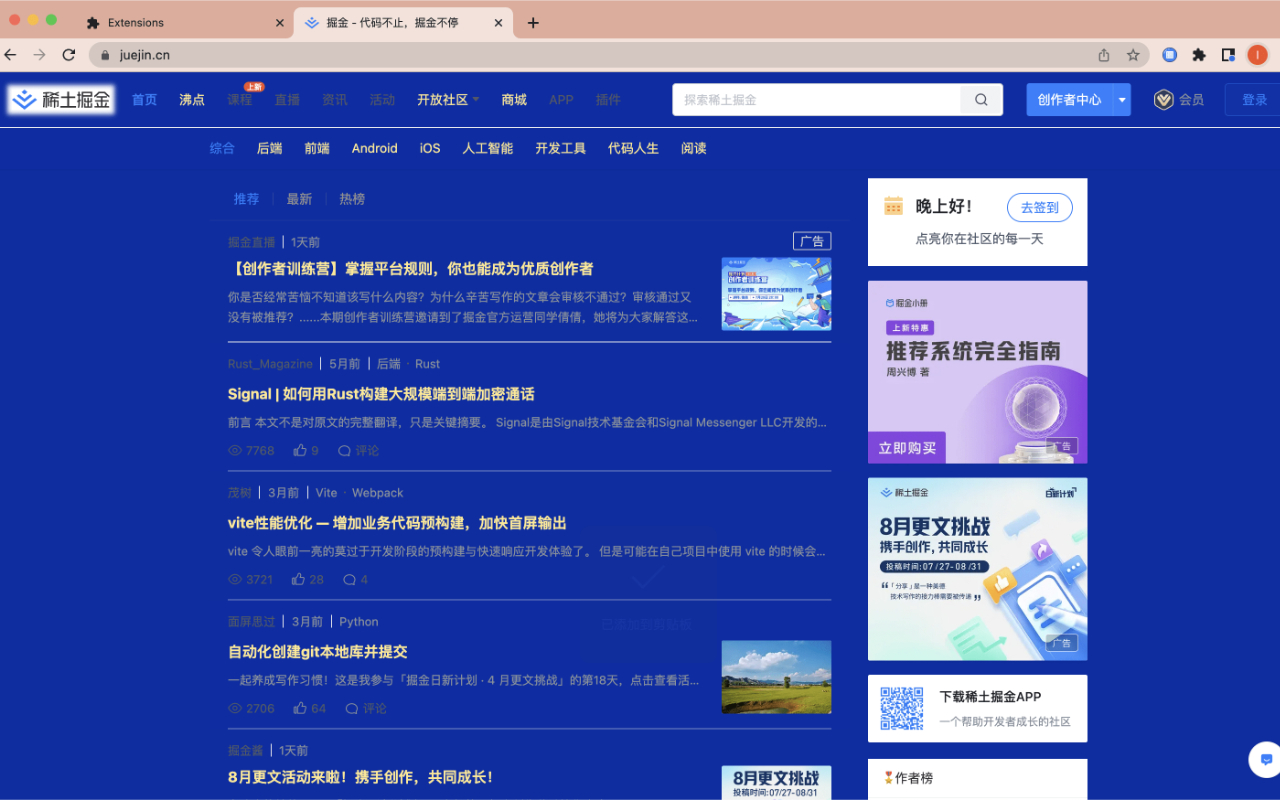Open the 【创作者训练营】 article title
Screen dimensions: 1280x800
[411, 269]
